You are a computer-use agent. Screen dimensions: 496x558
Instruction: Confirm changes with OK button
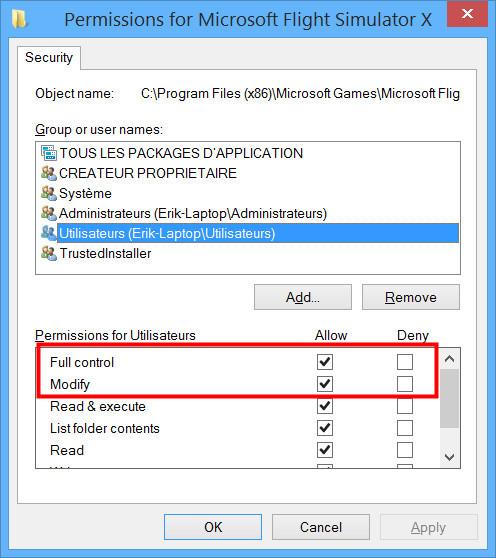coord(213,527)
